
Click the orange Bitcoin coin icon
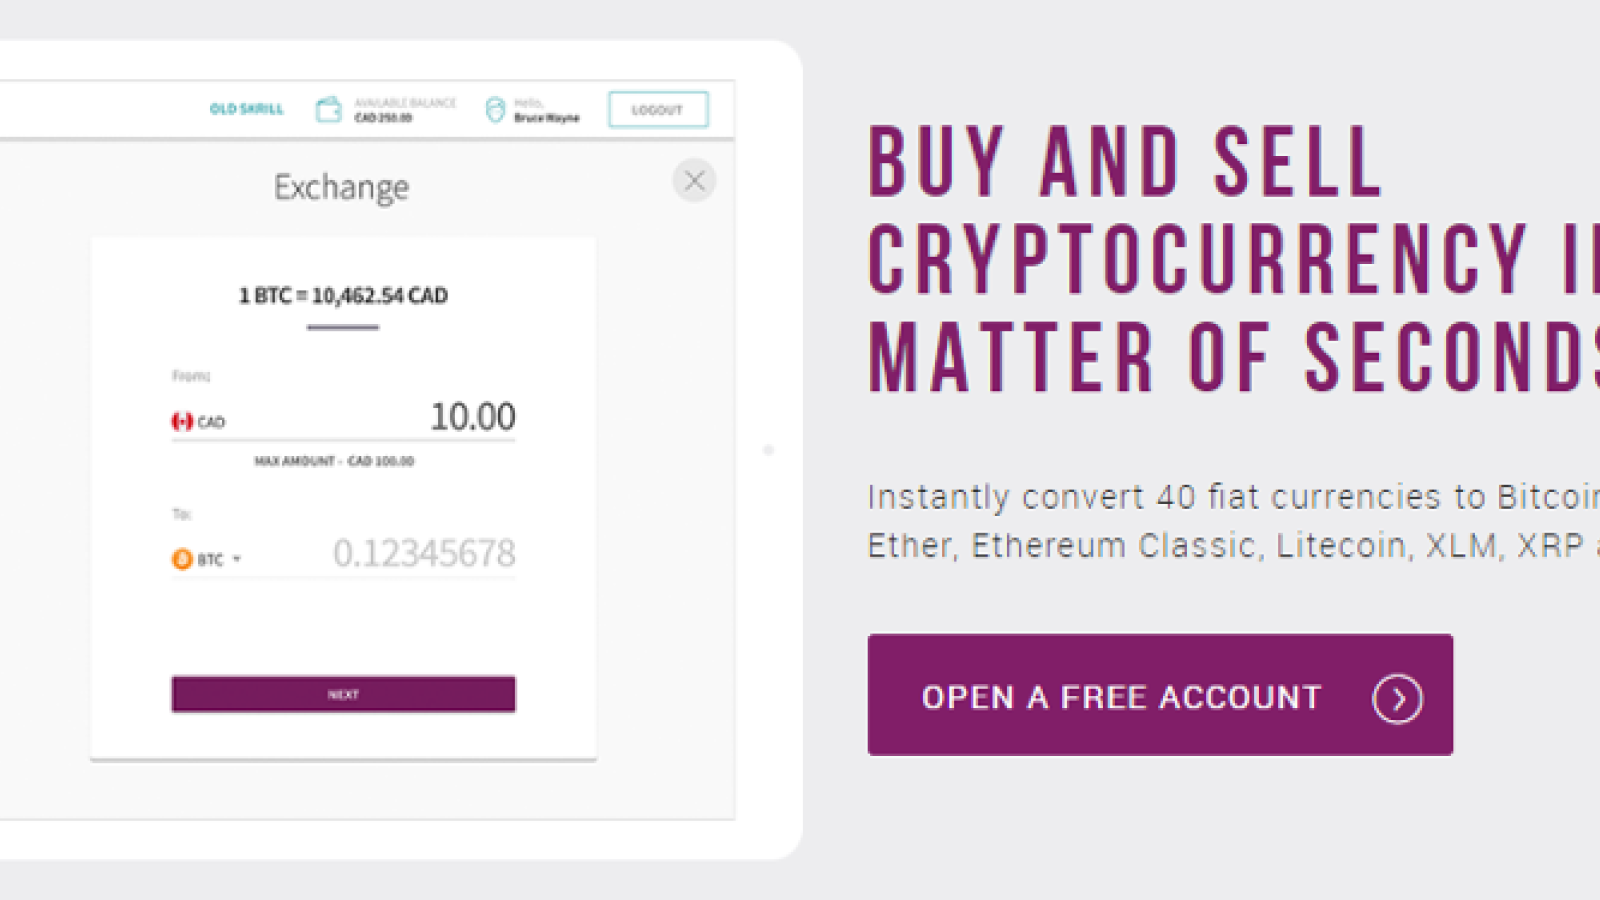point(182,559)
